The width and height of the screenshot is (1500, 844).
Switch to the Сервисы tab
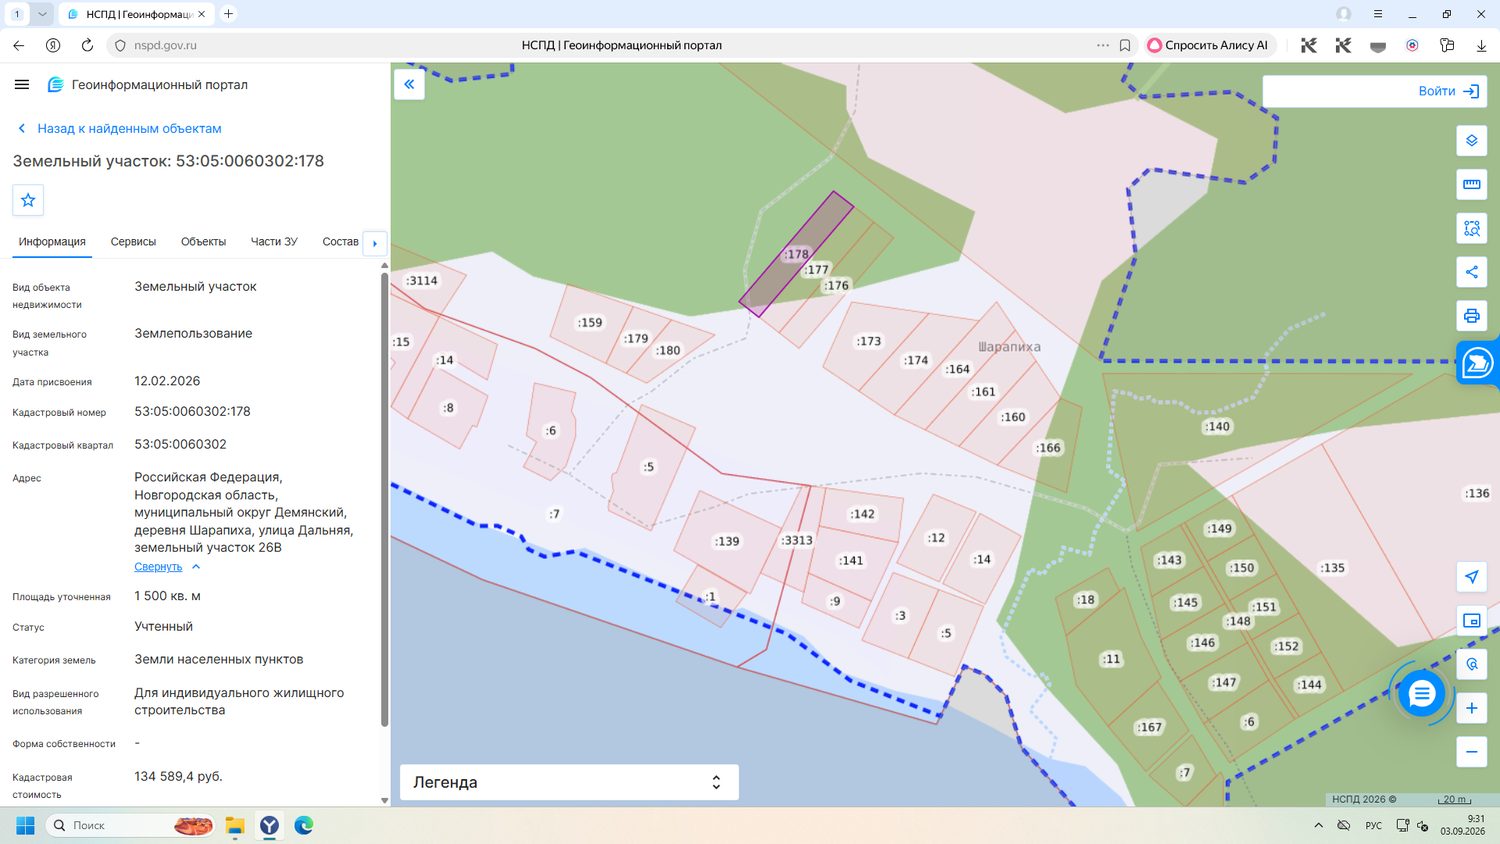pos(133,242)
